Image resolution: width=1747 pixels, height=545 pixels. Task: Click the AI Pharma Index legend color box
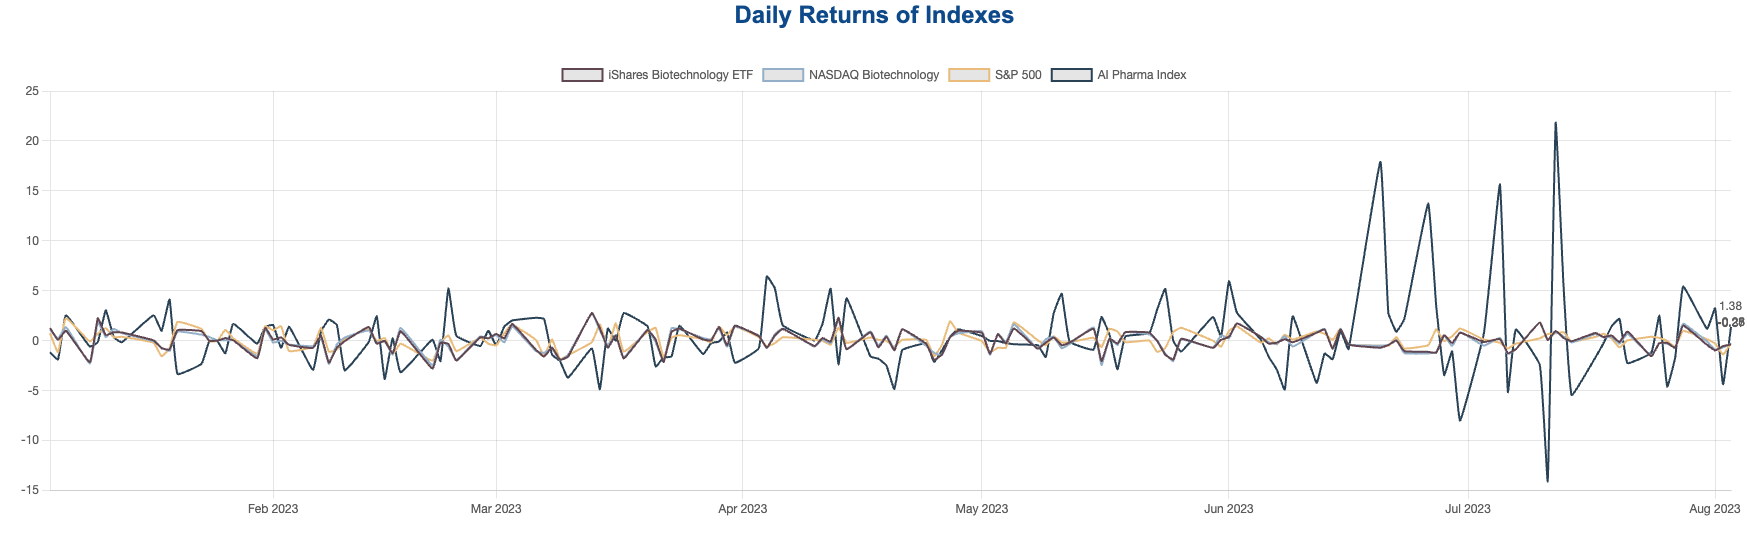1071,75
